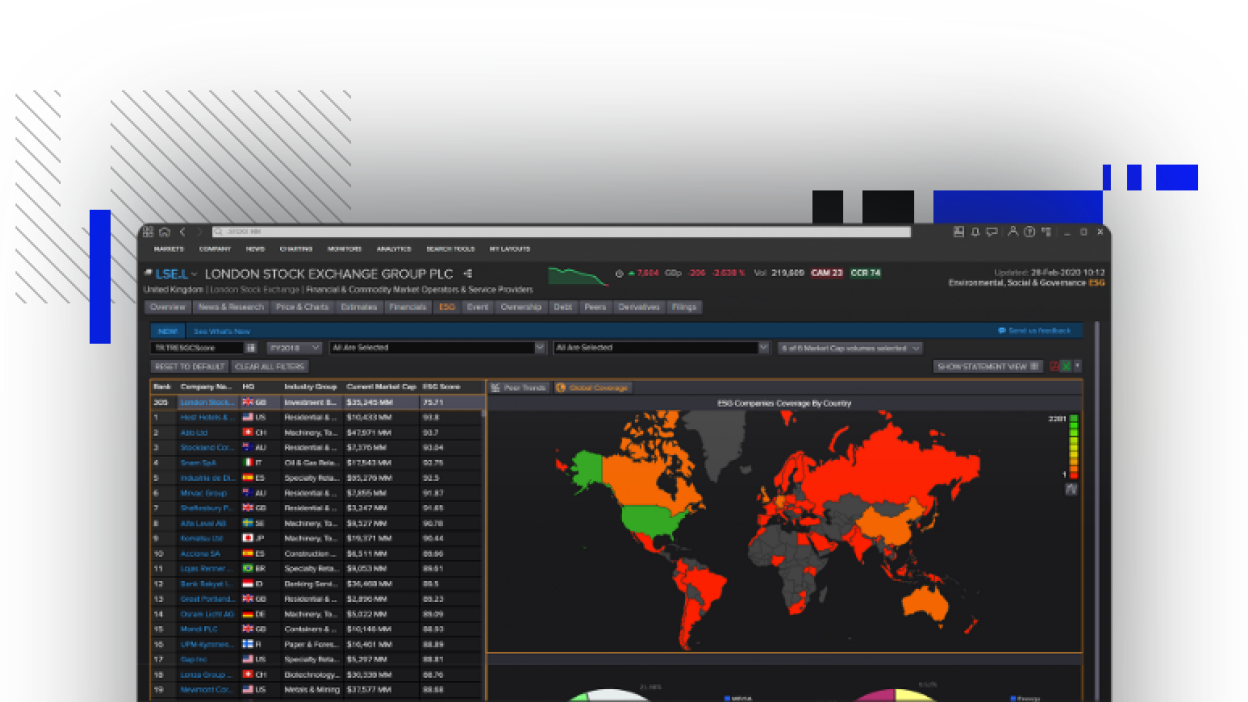Open the Send us feedback link
The image size is (1248, 702).
(x=1034, y=331)
